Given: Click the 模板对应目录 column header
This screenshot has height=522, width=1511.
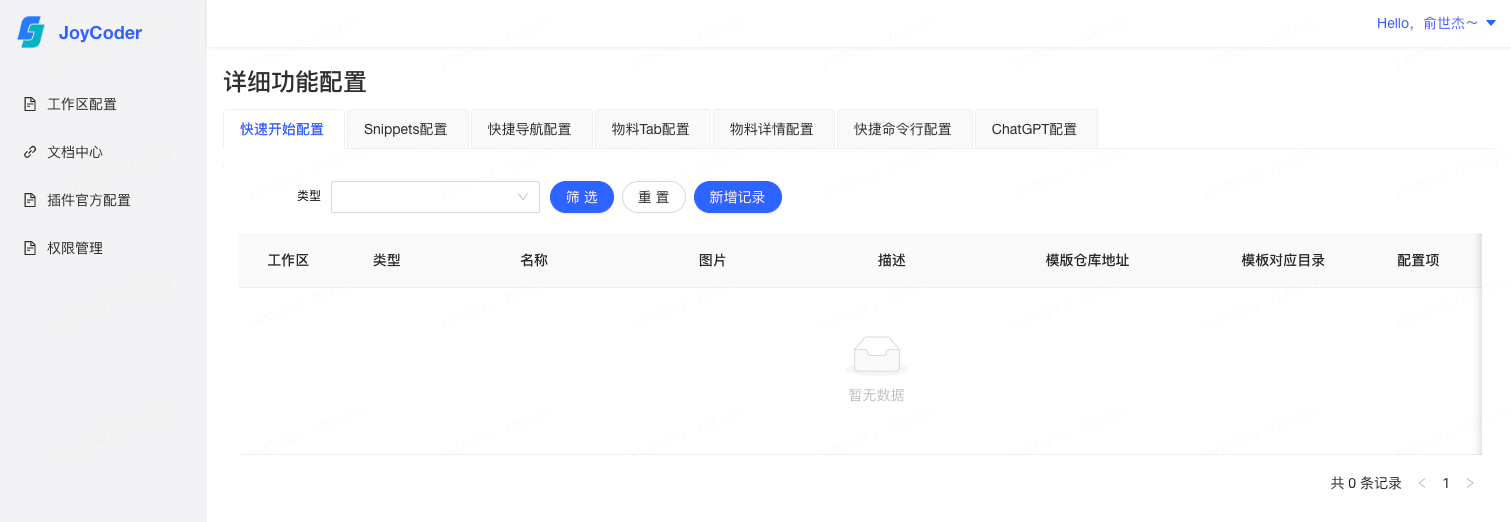Looking at the screenshot, I should [1284, 260].
